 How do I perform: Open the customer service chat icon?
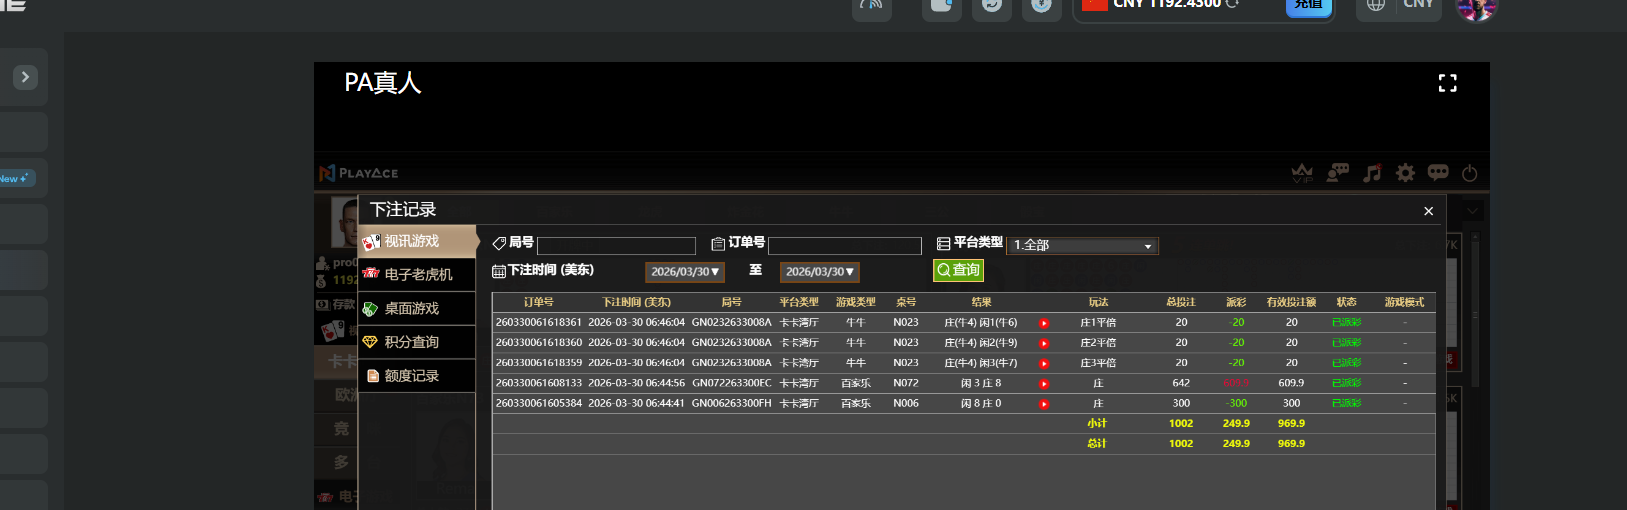[1337, 173]
